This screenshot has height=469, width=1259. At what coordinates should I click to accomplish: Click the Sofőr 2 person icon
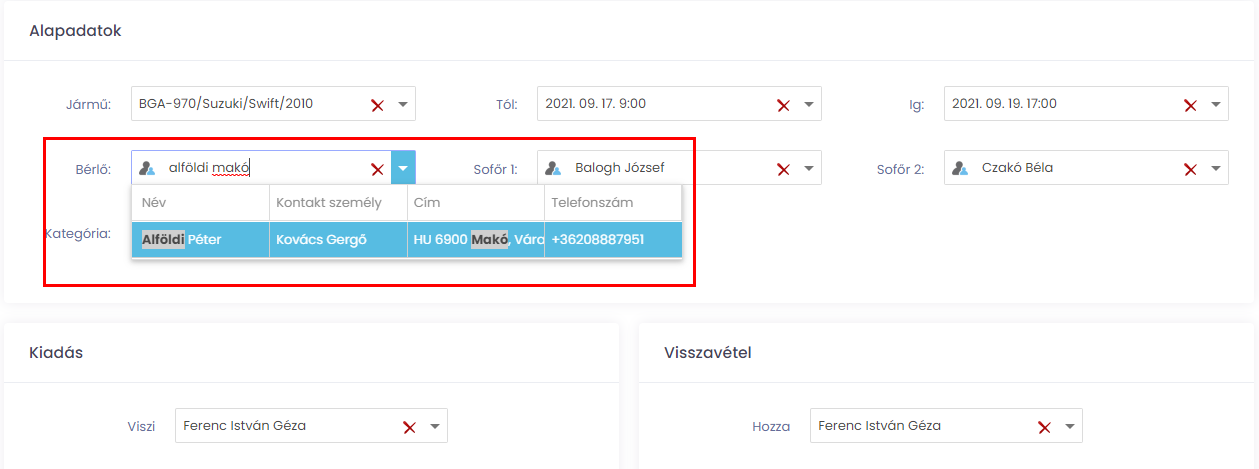point(960,168)
